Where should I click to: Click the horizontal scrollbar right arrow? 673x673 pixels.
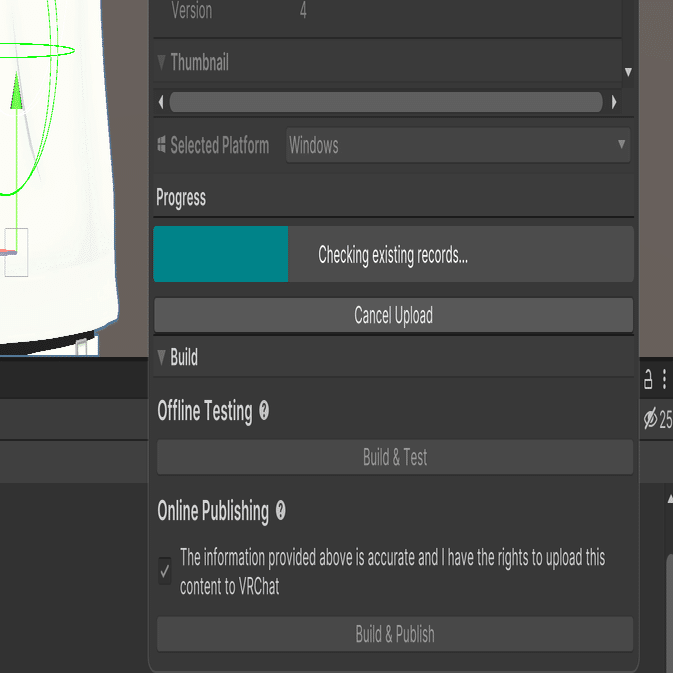pyautogui.click(x=614, y=102)
